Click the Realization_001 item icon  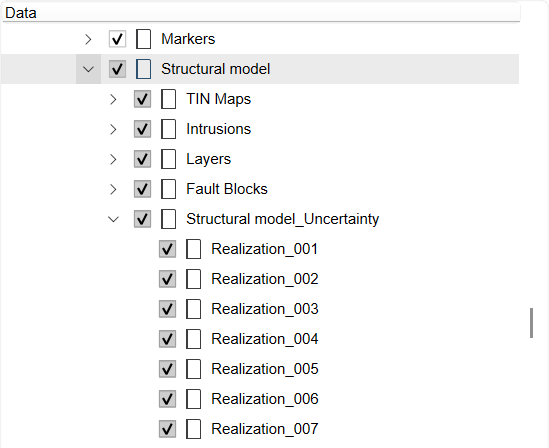194,249
